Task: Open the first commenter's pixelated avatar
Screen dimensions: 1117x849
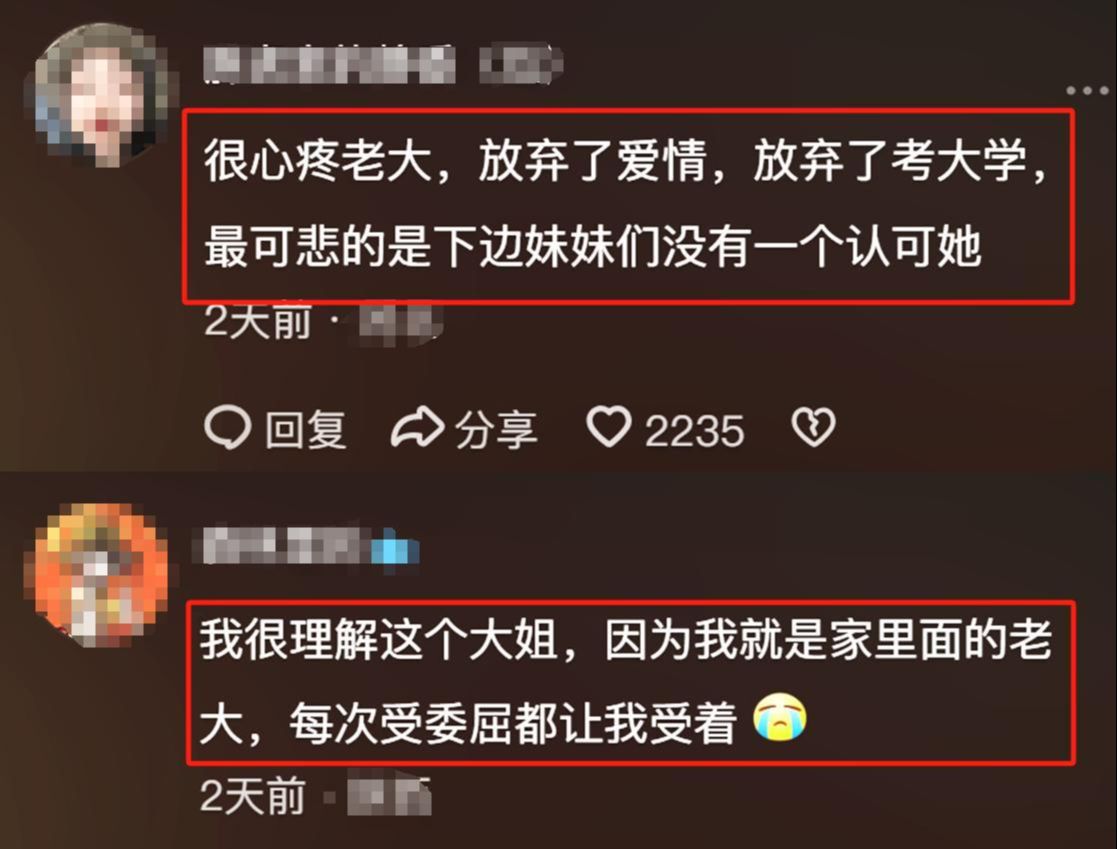Action: (x=100, y=96)
